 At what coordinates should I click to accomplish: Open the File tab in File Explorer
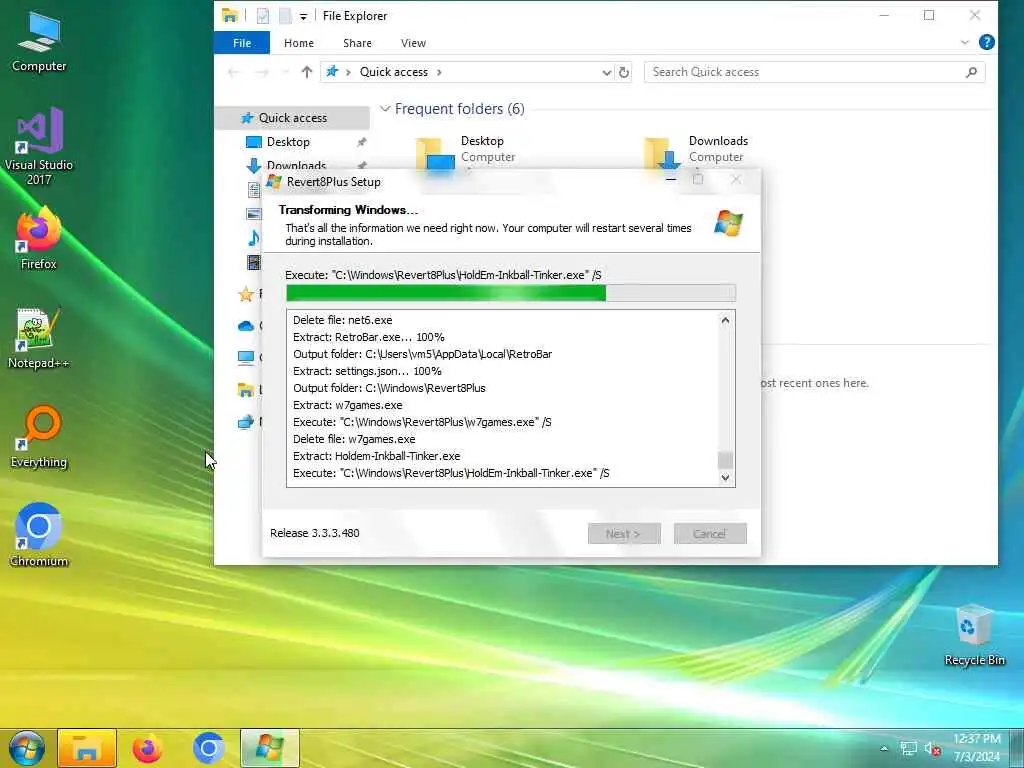click(242, 43)
